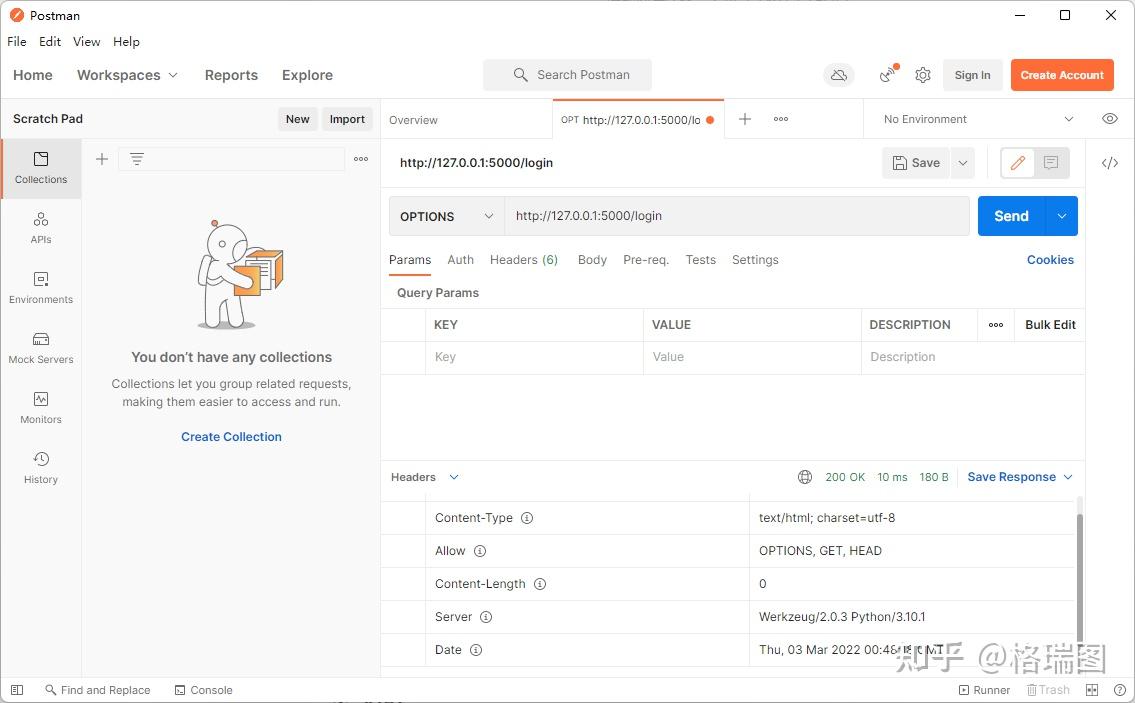Toggle sidebar with bottom-left panel icon

17,690
